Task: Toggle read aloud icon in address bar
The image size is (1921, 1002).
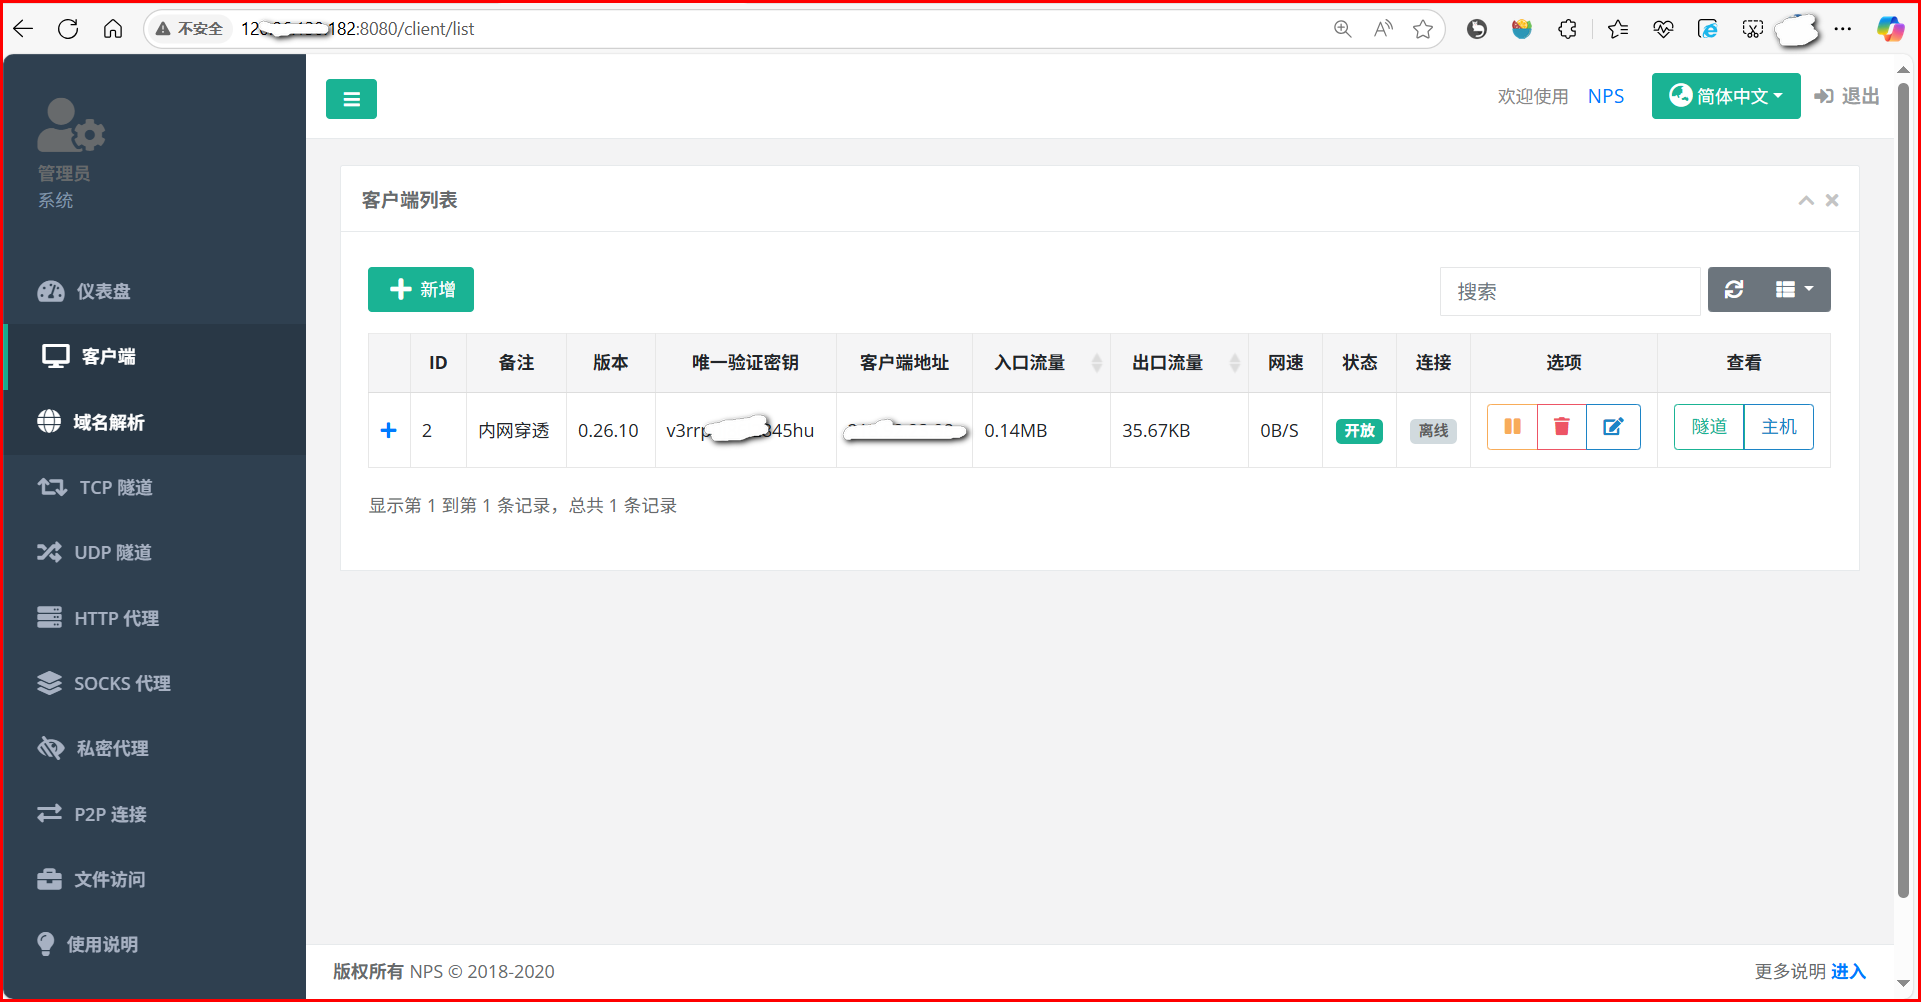Action: click(x=1383, y=29)
